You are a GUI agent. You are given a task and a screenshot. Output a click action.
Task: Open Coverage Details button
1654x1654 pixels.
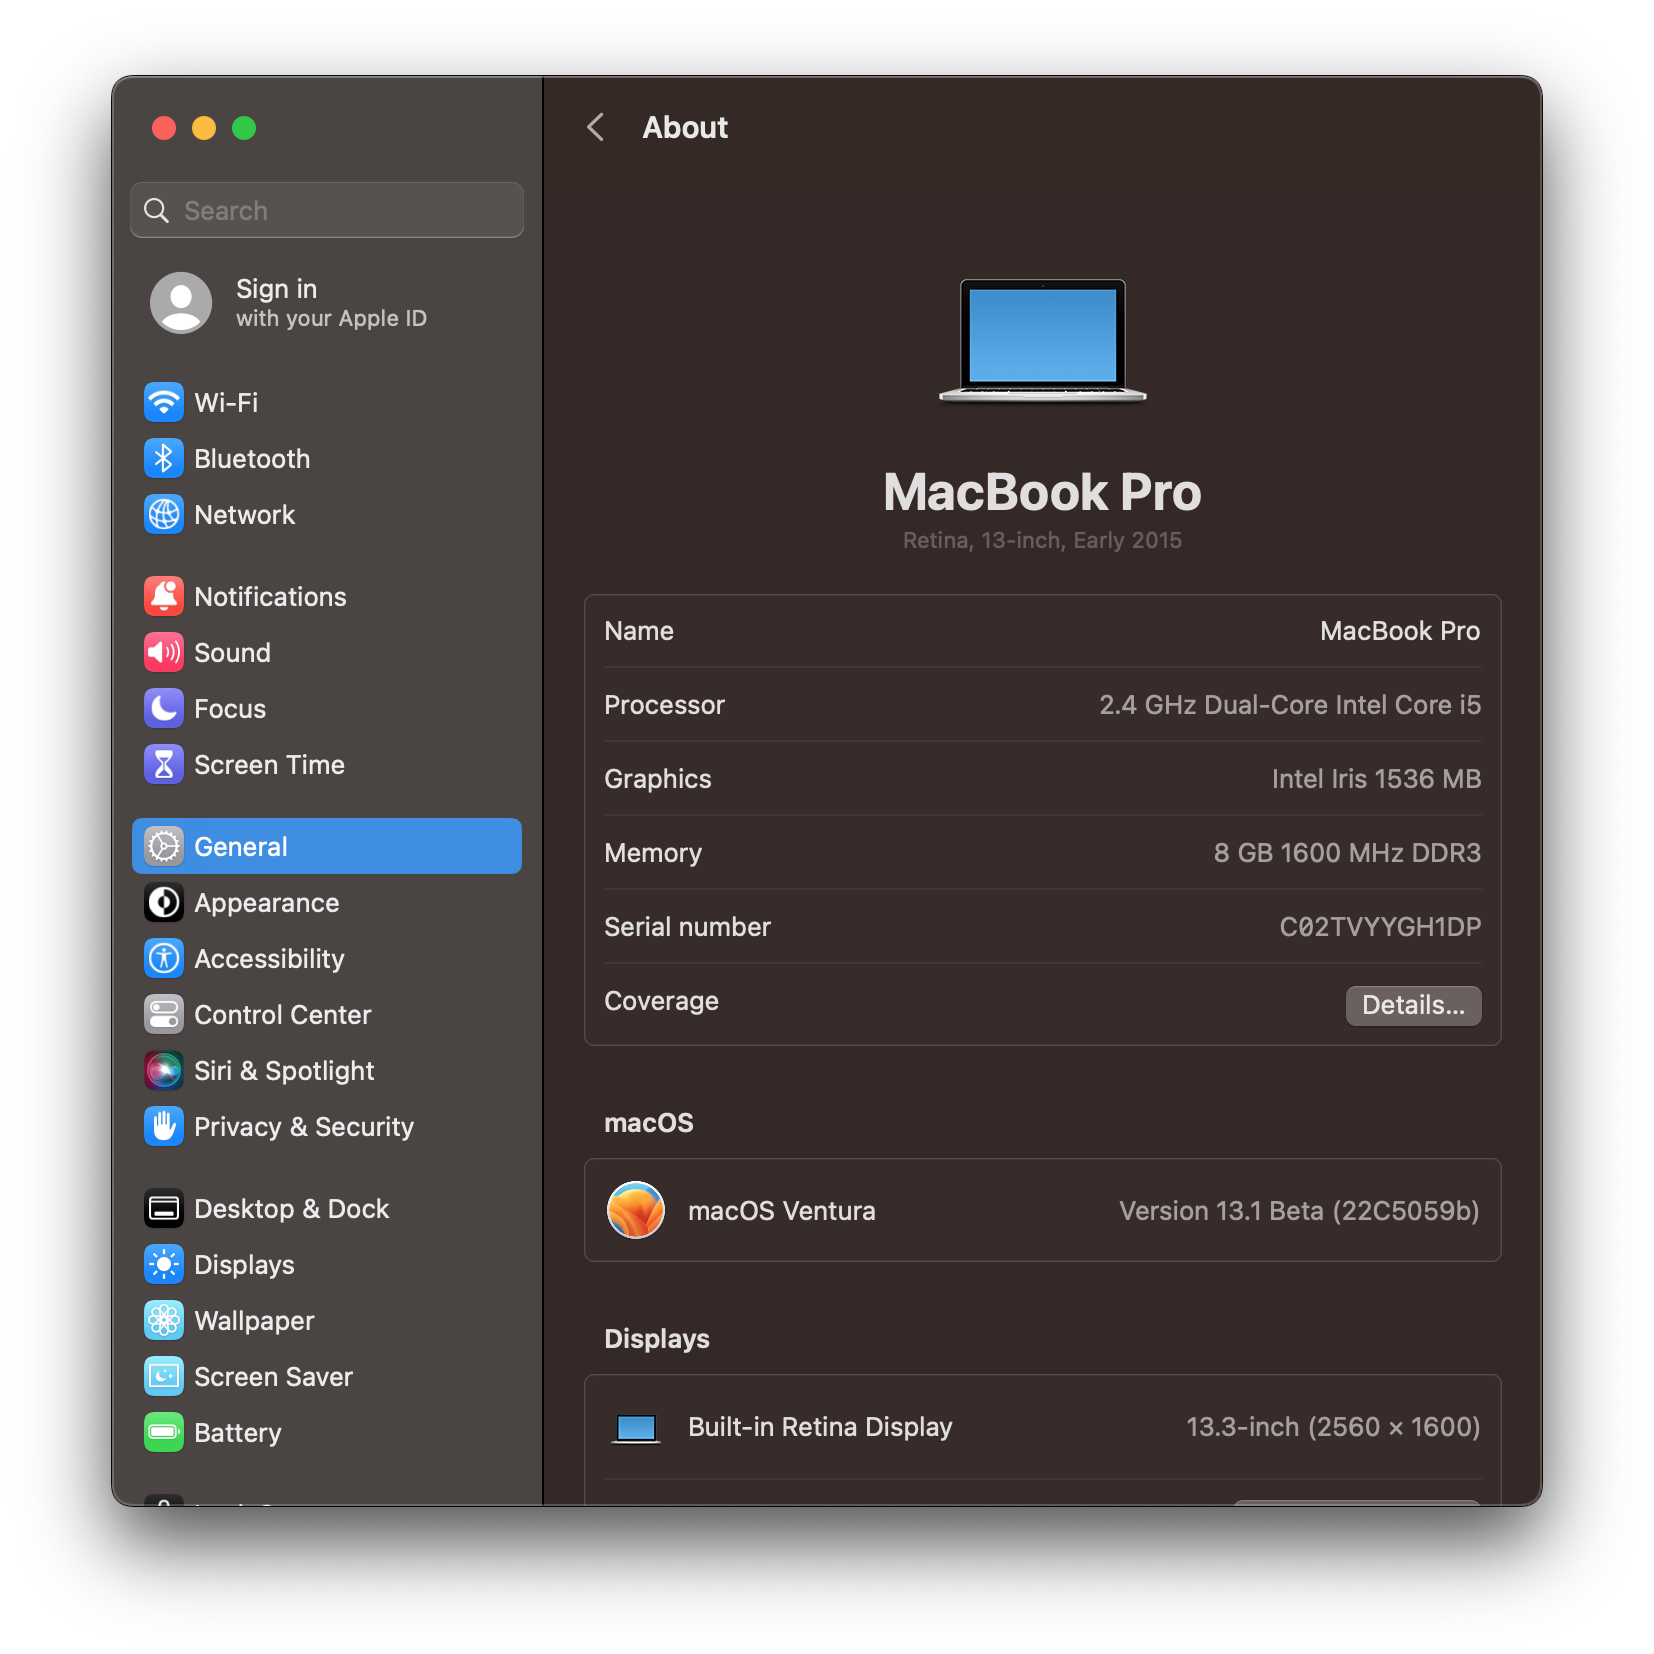point(1414,1005)
